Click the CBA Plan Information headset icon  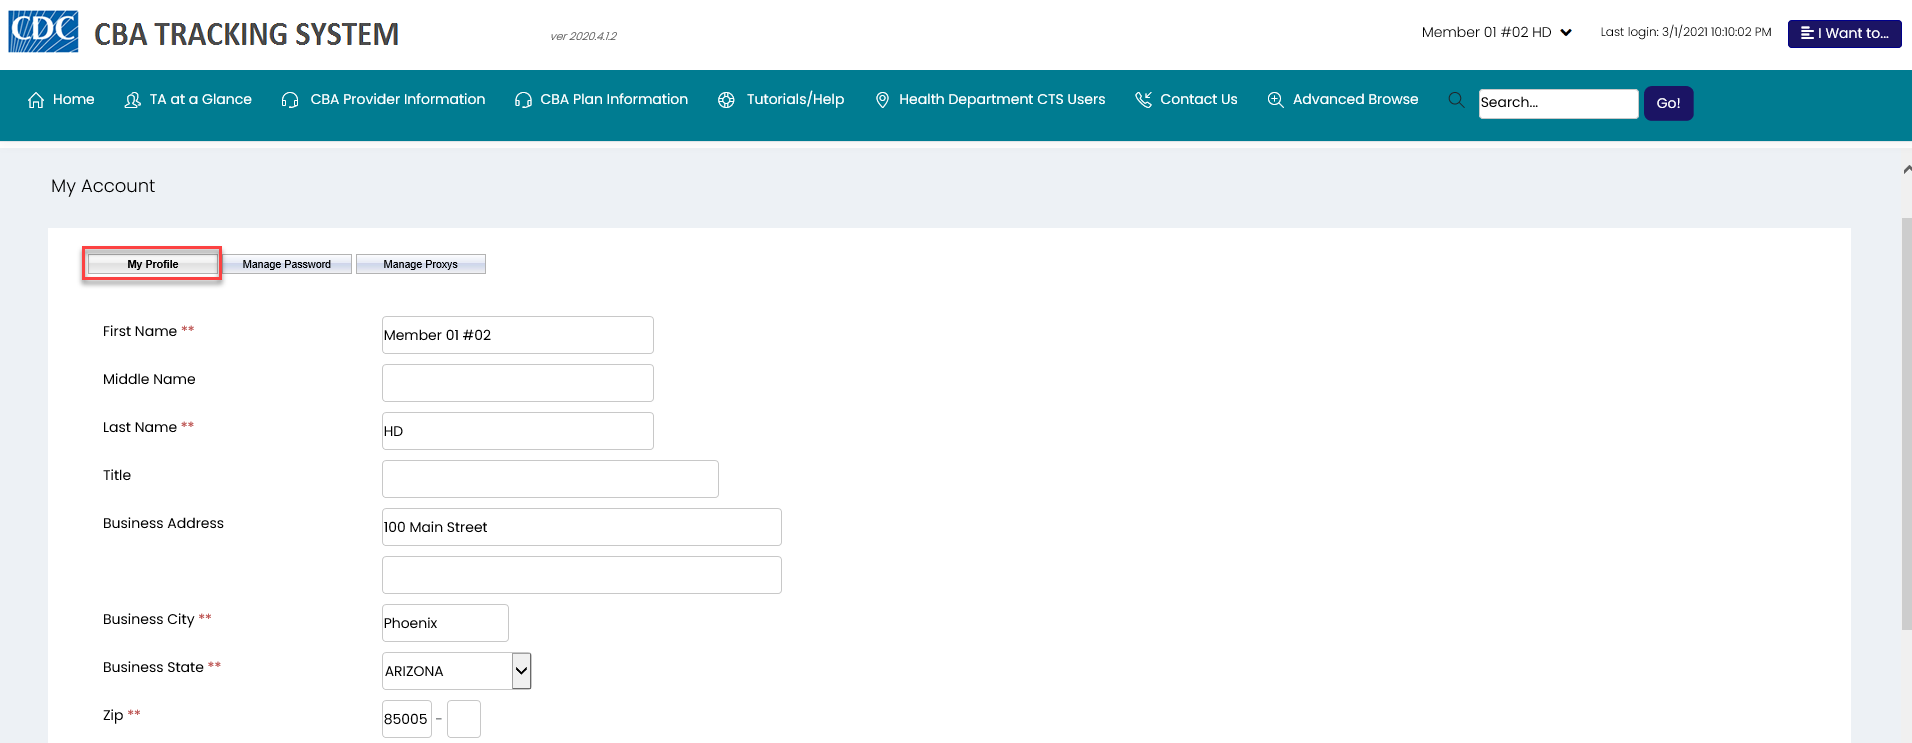coord(523,100)
